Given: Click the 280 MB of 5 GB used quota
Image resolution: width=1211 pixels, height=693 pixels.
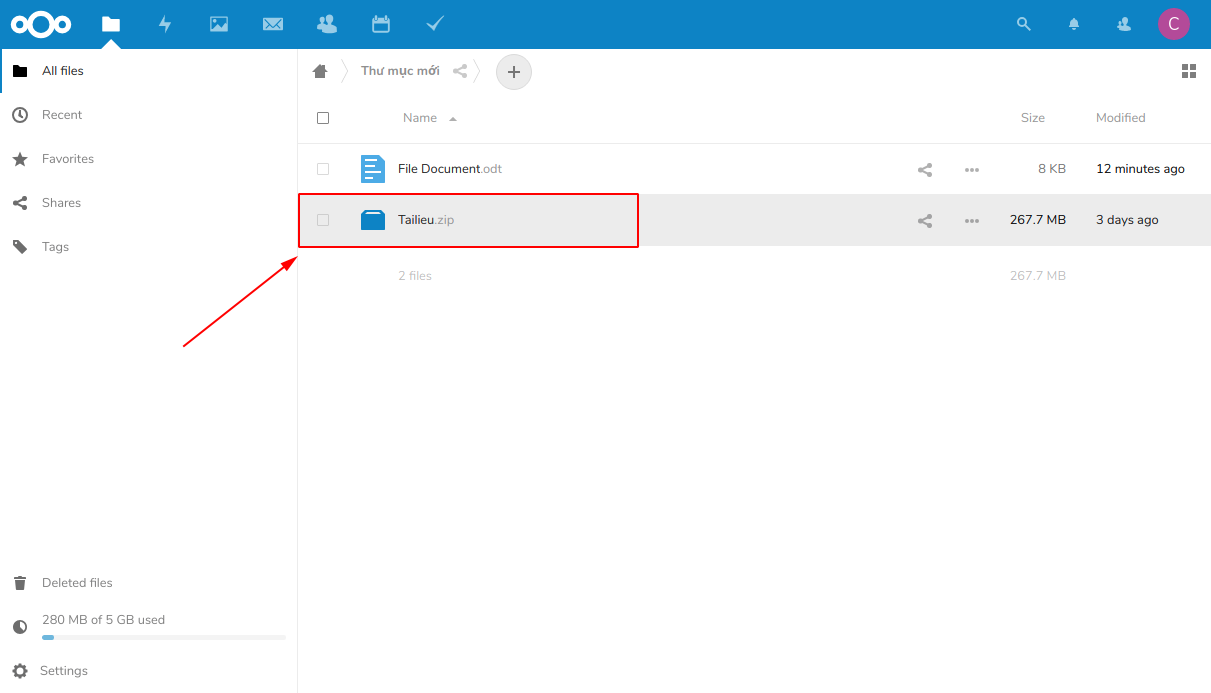Looking at the screenshot, I should (103, 620).
